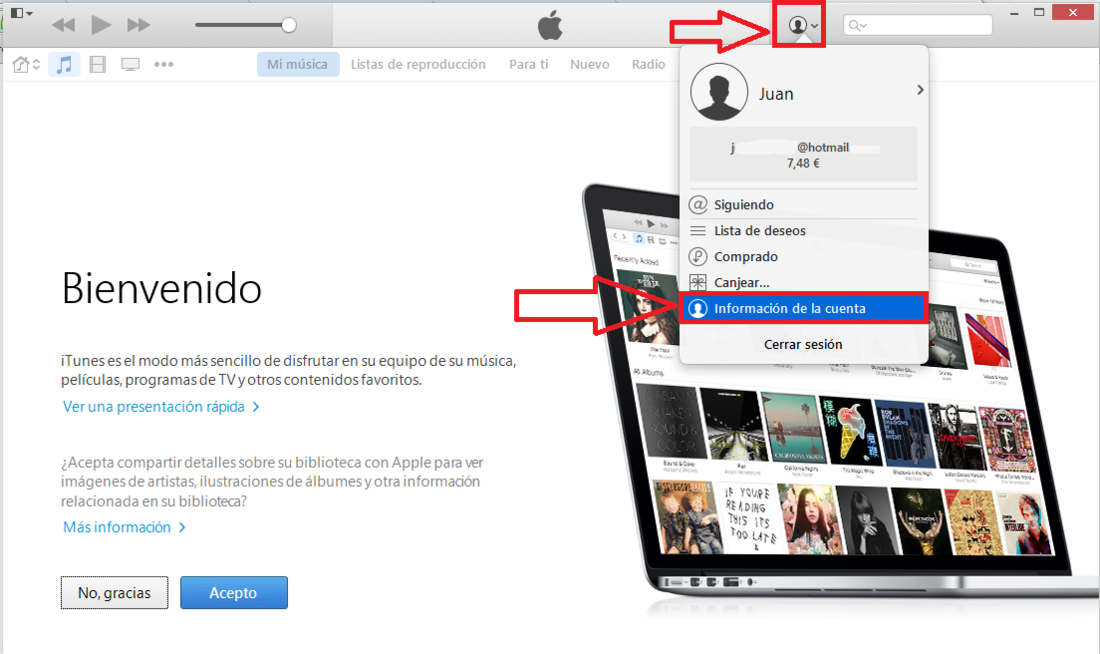Open the search magnifier options
Screen dimensions: 1100x654
point(857,26)
